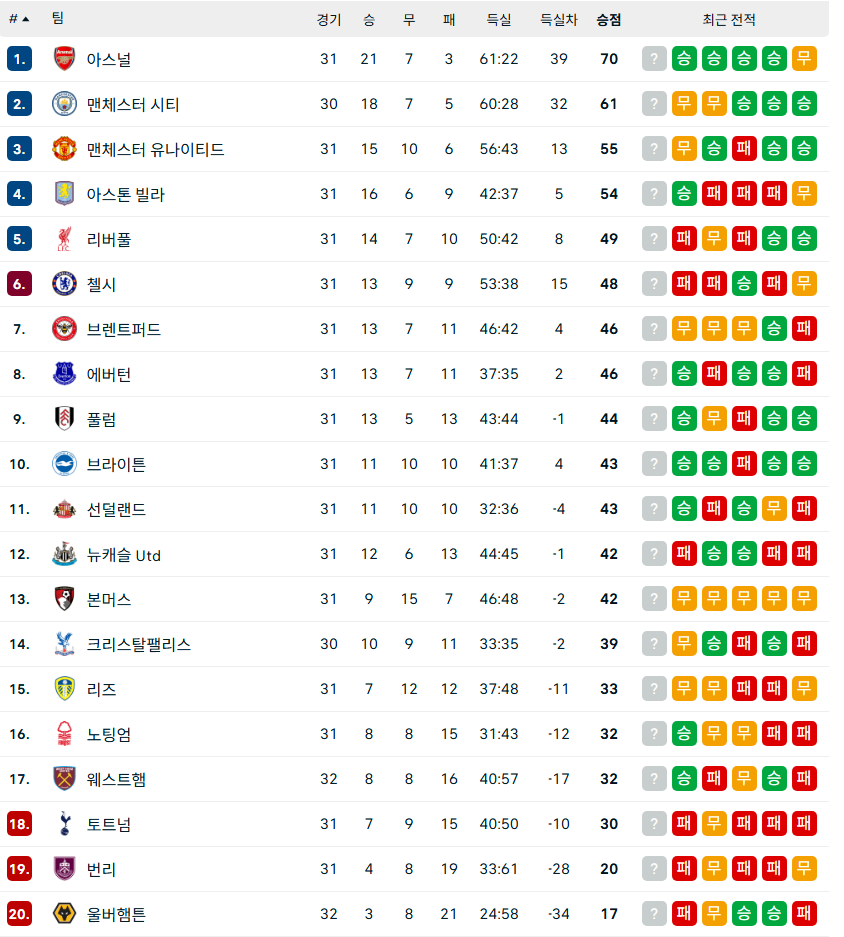Click the Wolverhampton wolf crest icon
Screen dimensions: 844x937
[64, 914]
